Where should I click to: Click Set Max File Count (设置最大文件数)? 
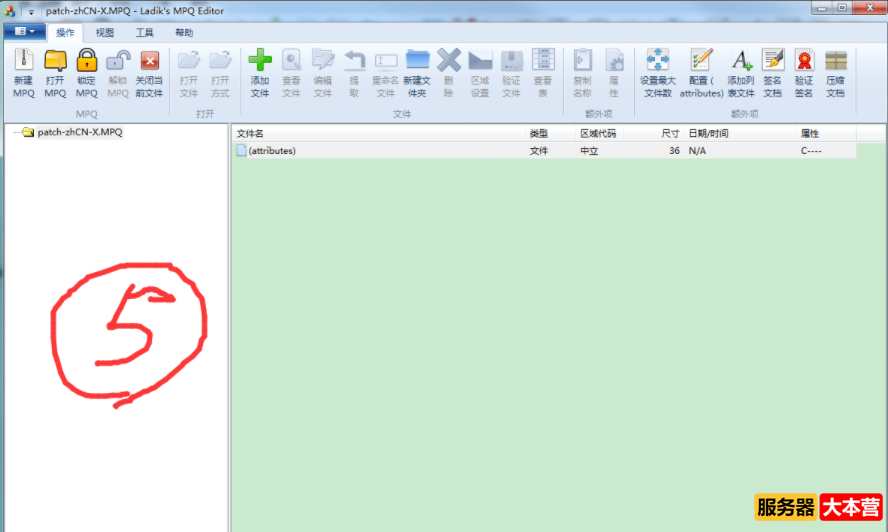click(658, 74)
